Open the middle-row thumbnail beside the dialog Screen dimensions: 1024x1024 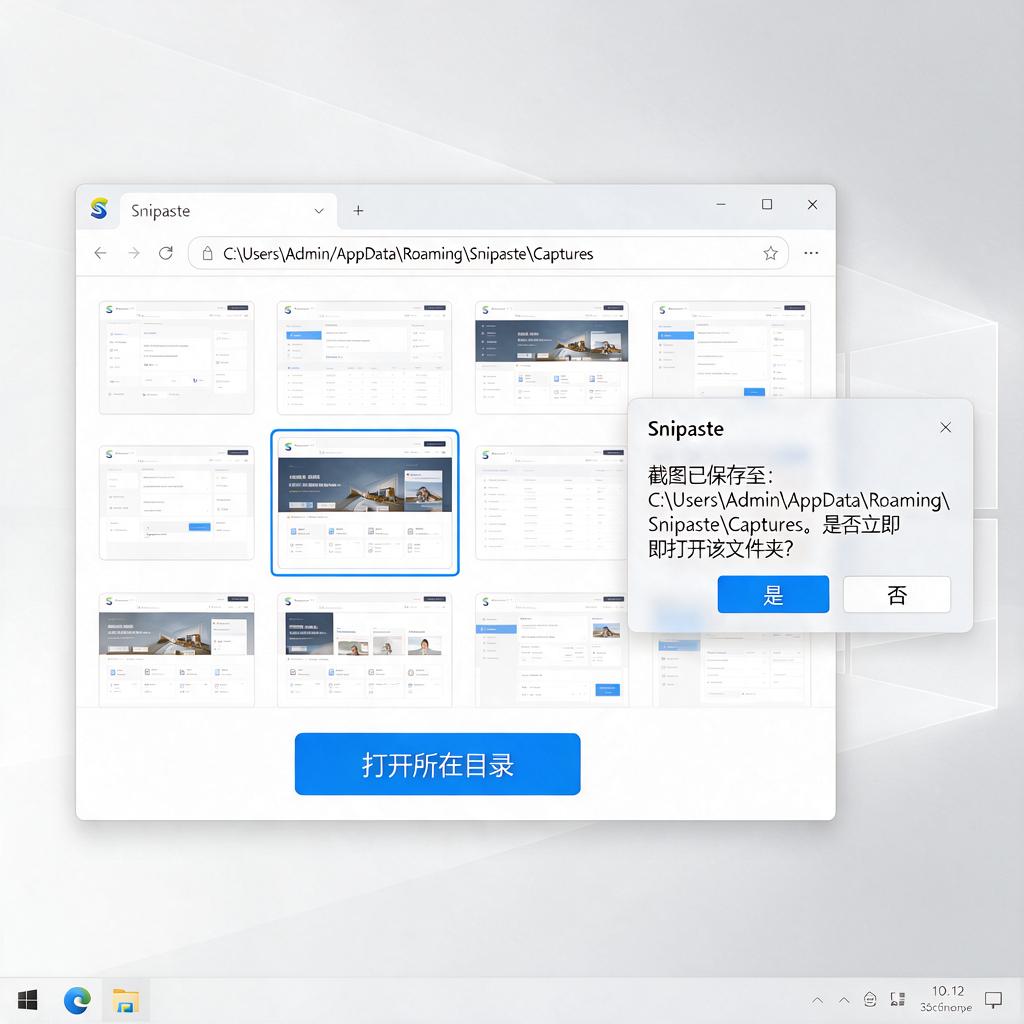(552, 503)
